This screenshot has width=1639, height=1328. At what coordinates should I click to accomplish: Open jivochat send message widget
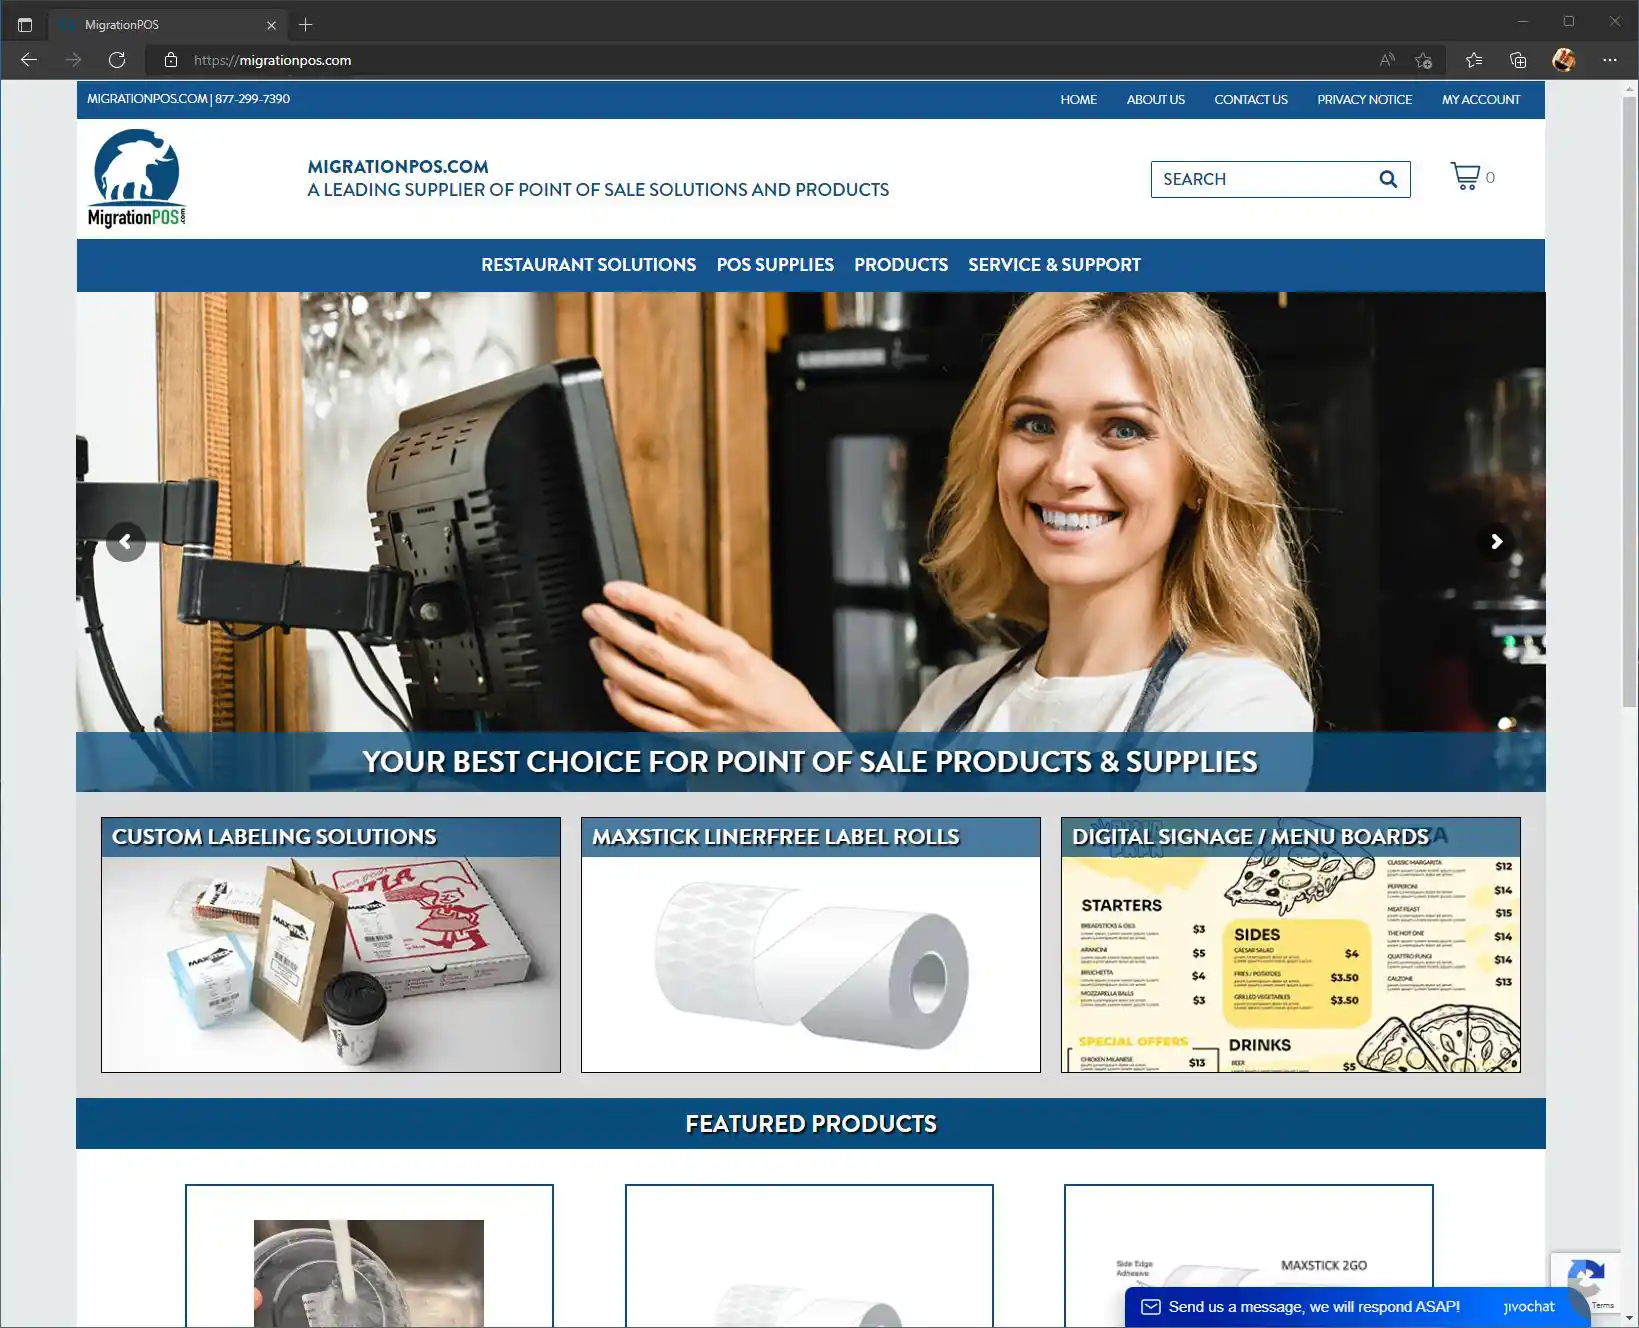click(1312, 1307)
